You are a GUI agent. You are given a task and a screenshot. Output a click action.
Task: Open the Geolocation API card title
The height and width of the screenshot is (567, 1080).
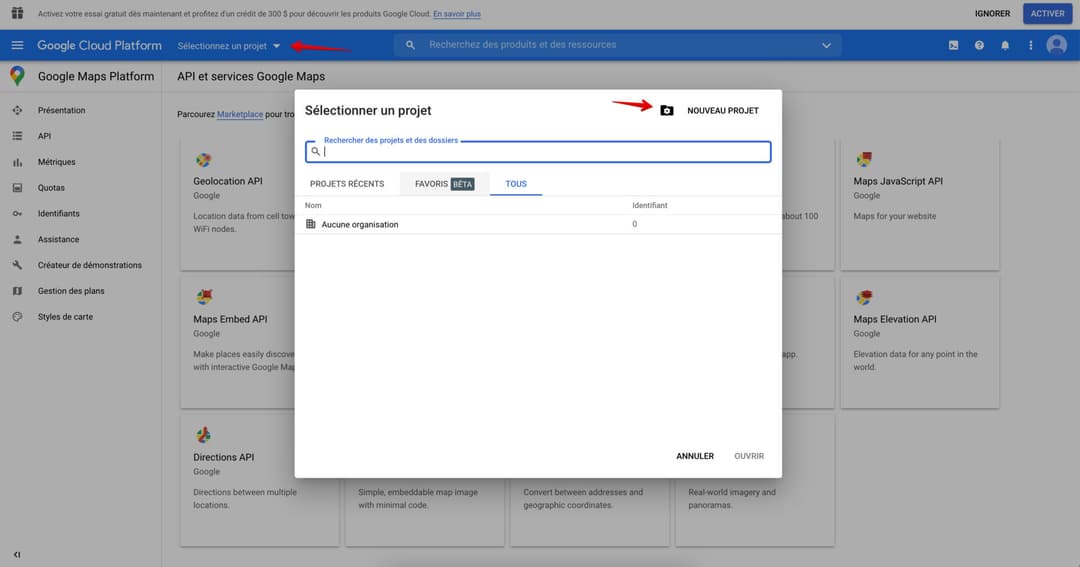pyautogui.click(x=227, y=181)
